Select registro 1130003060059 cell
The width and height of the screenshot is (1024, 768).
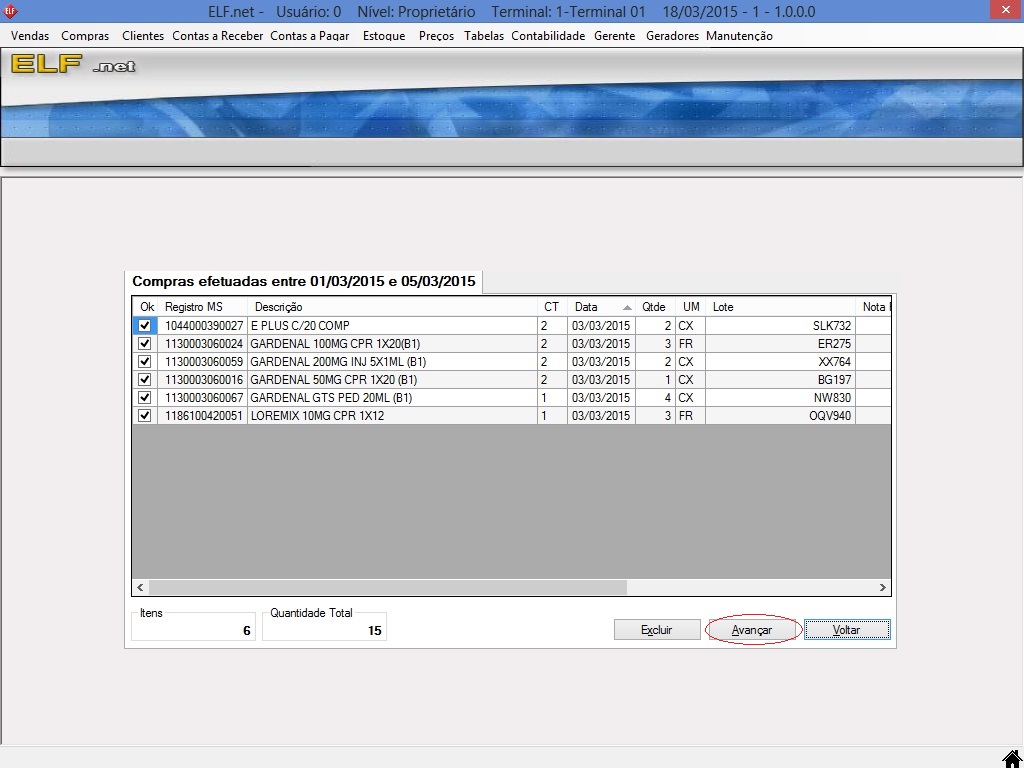pyautogui.click(x=203, y=361)
